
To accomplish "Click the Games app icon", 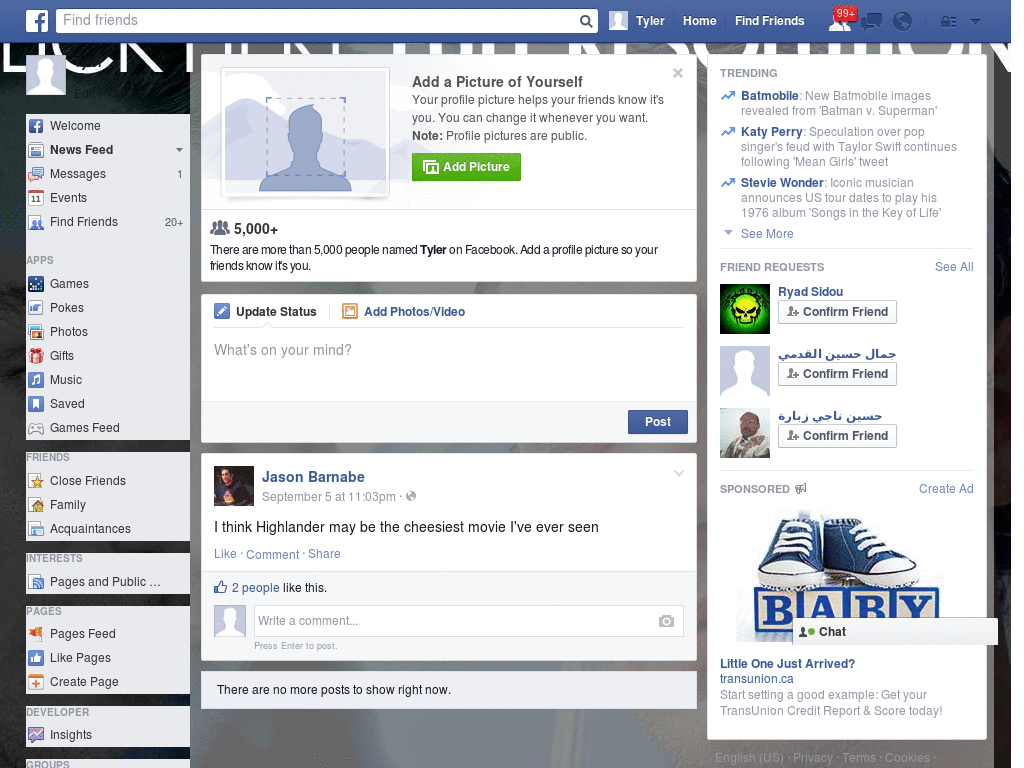I will click(36, 284).
